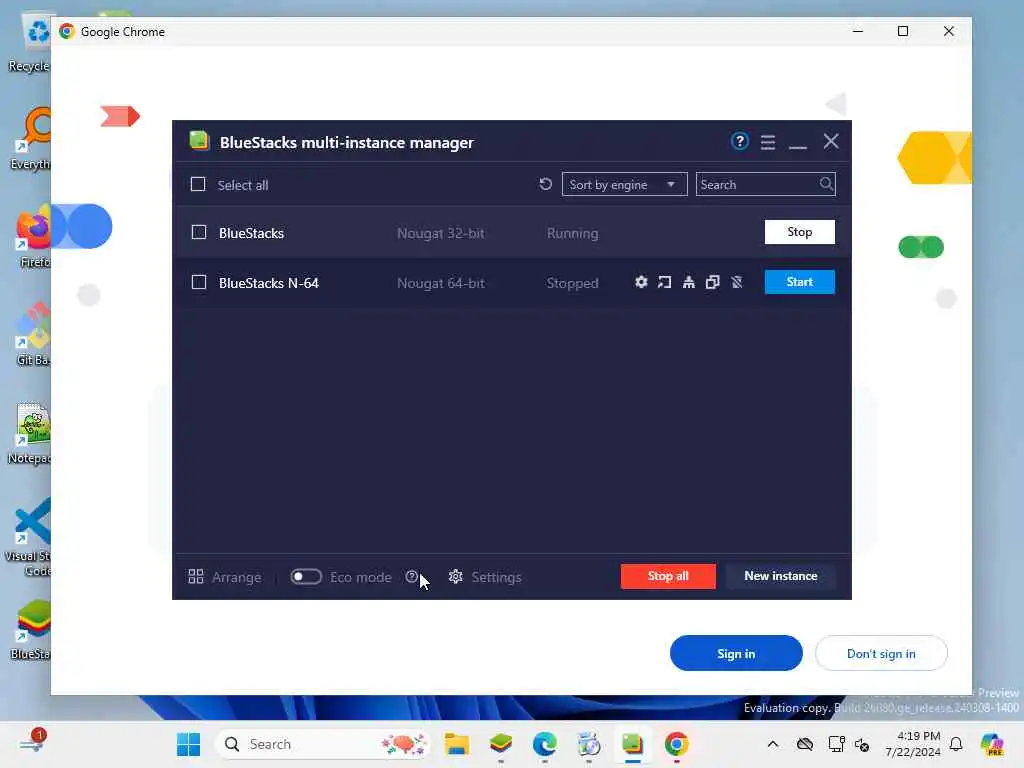
Task: Open the Everything search desktop shortcut
Action: pos(31,139)
